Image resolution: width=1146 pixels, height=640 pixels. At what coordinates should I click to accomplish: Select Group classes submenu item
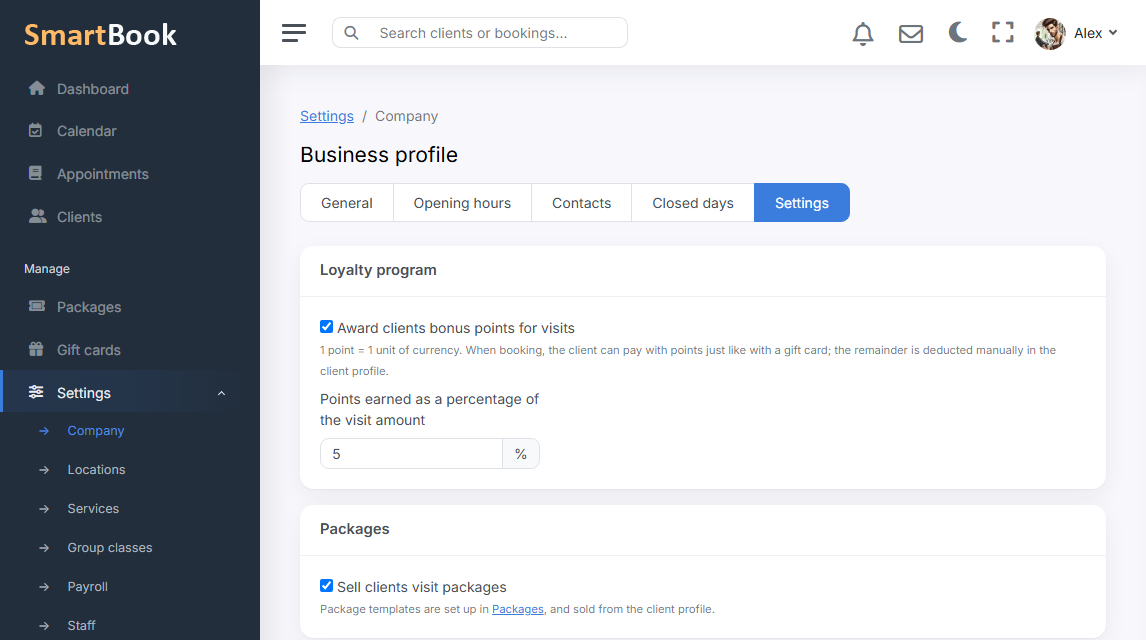click(x=110, y=547)
